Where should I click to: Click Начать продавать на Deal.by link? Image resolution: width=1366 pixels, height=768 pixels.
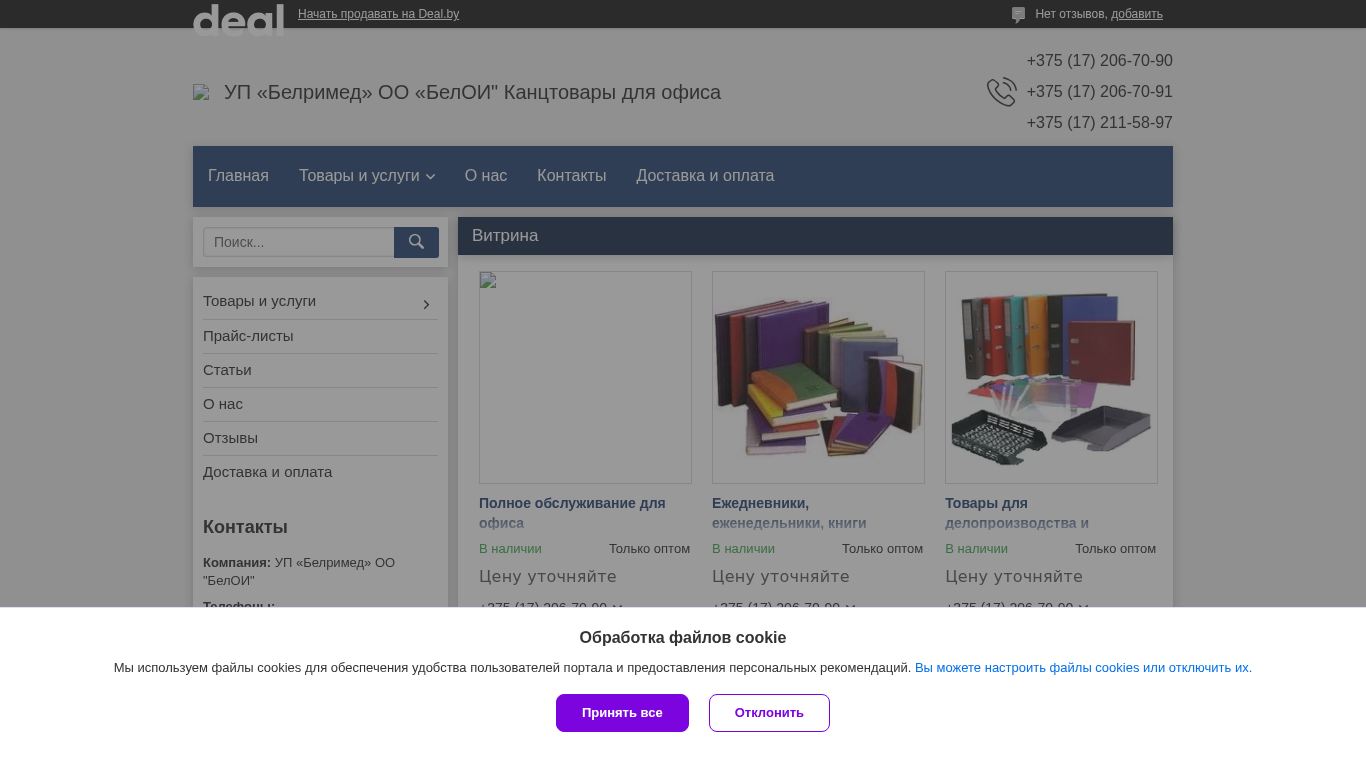coord(378,14)
